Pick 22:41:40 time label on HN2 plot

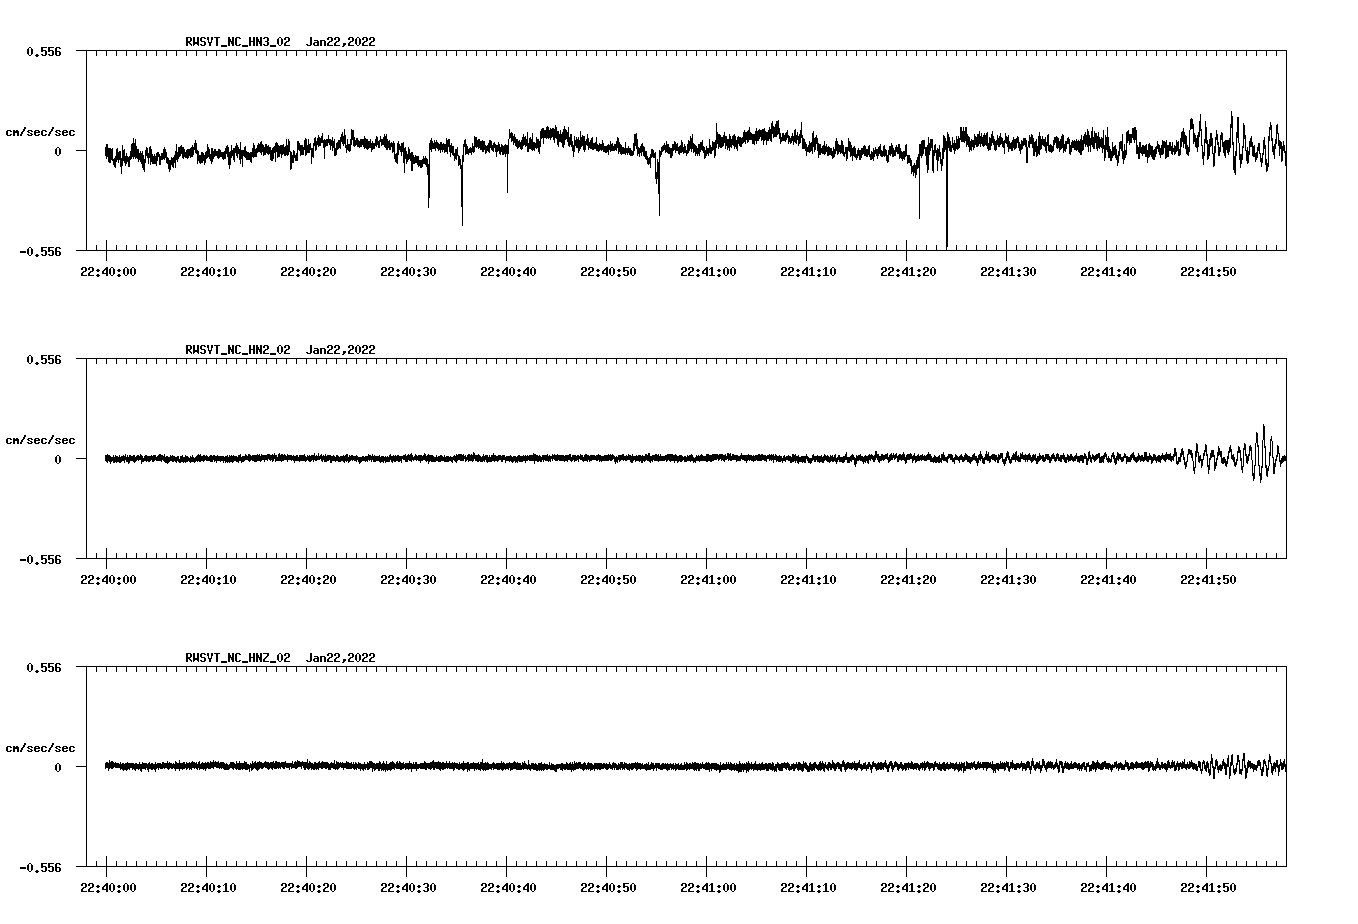pos(1107,579)
